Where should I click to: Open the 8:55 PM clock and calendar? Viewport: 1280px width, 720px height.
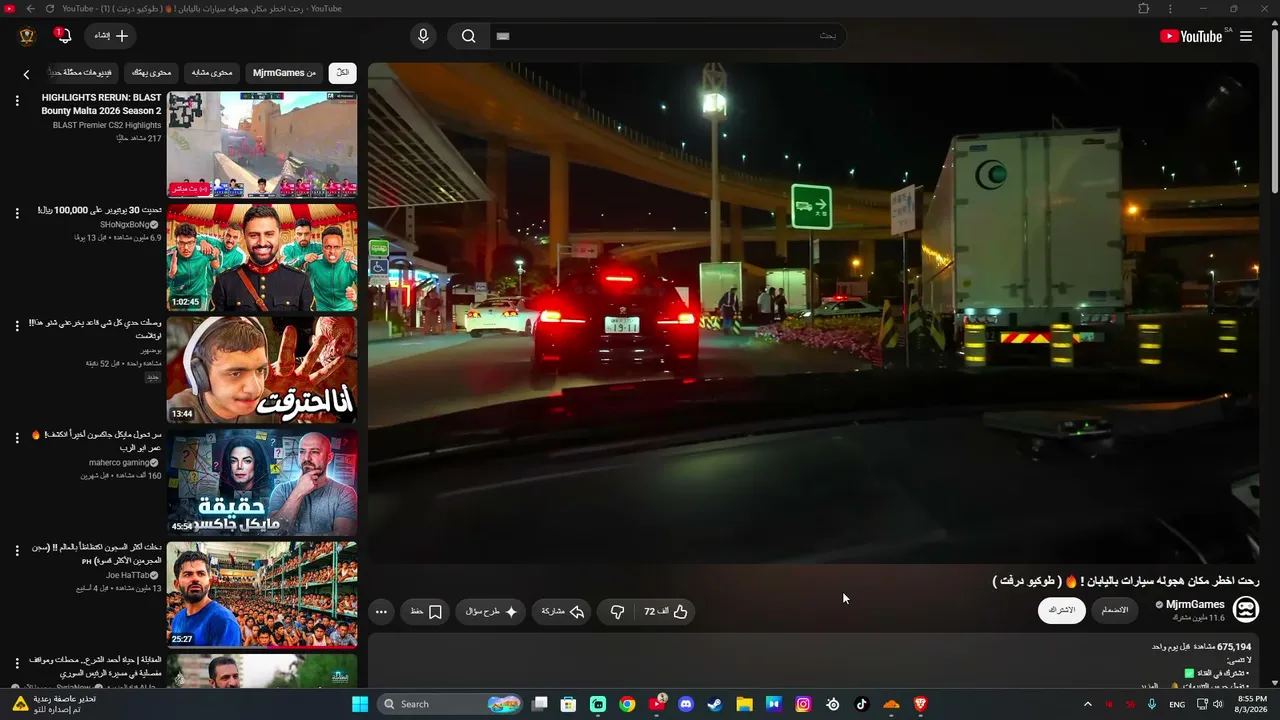point(1253,704)
